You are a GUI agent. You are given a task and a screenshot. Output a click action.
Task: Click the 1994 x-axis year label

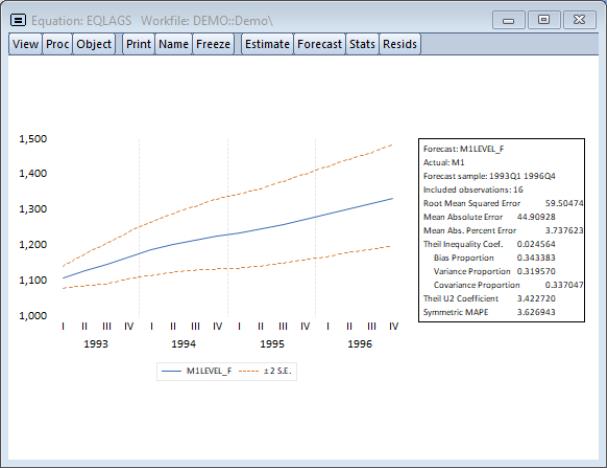pyautogui.click(x=183, y=343)
